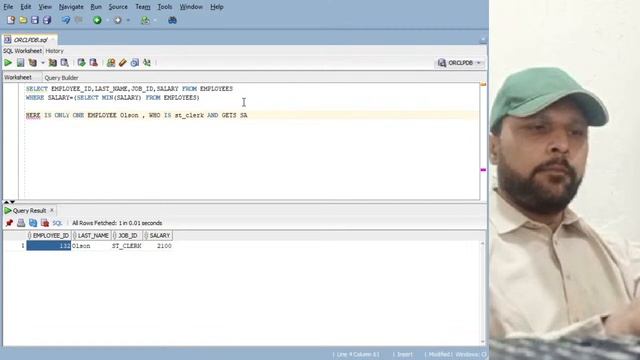Sort by the SALARY column header
The width and height of the screenshot is (640, 360).
point(158,236)
